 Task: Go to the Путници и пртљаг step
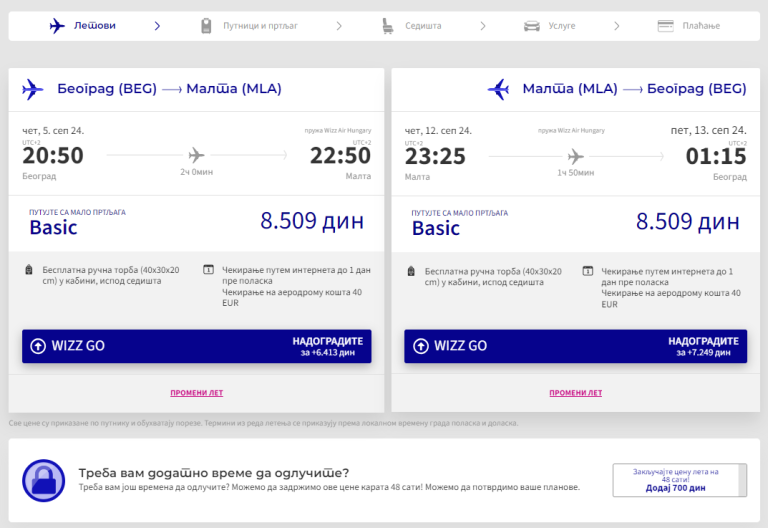coord(260,26)
